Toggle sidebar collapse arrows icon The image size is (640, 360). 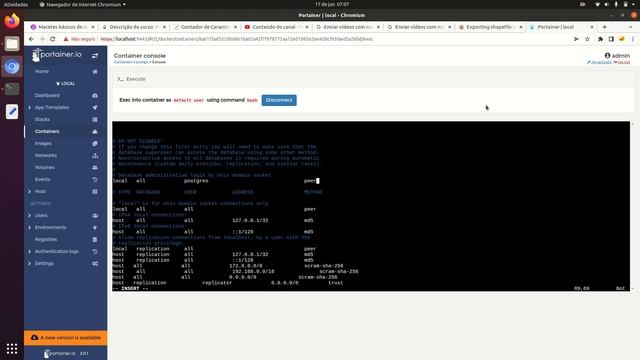click(x=95, y=56)
